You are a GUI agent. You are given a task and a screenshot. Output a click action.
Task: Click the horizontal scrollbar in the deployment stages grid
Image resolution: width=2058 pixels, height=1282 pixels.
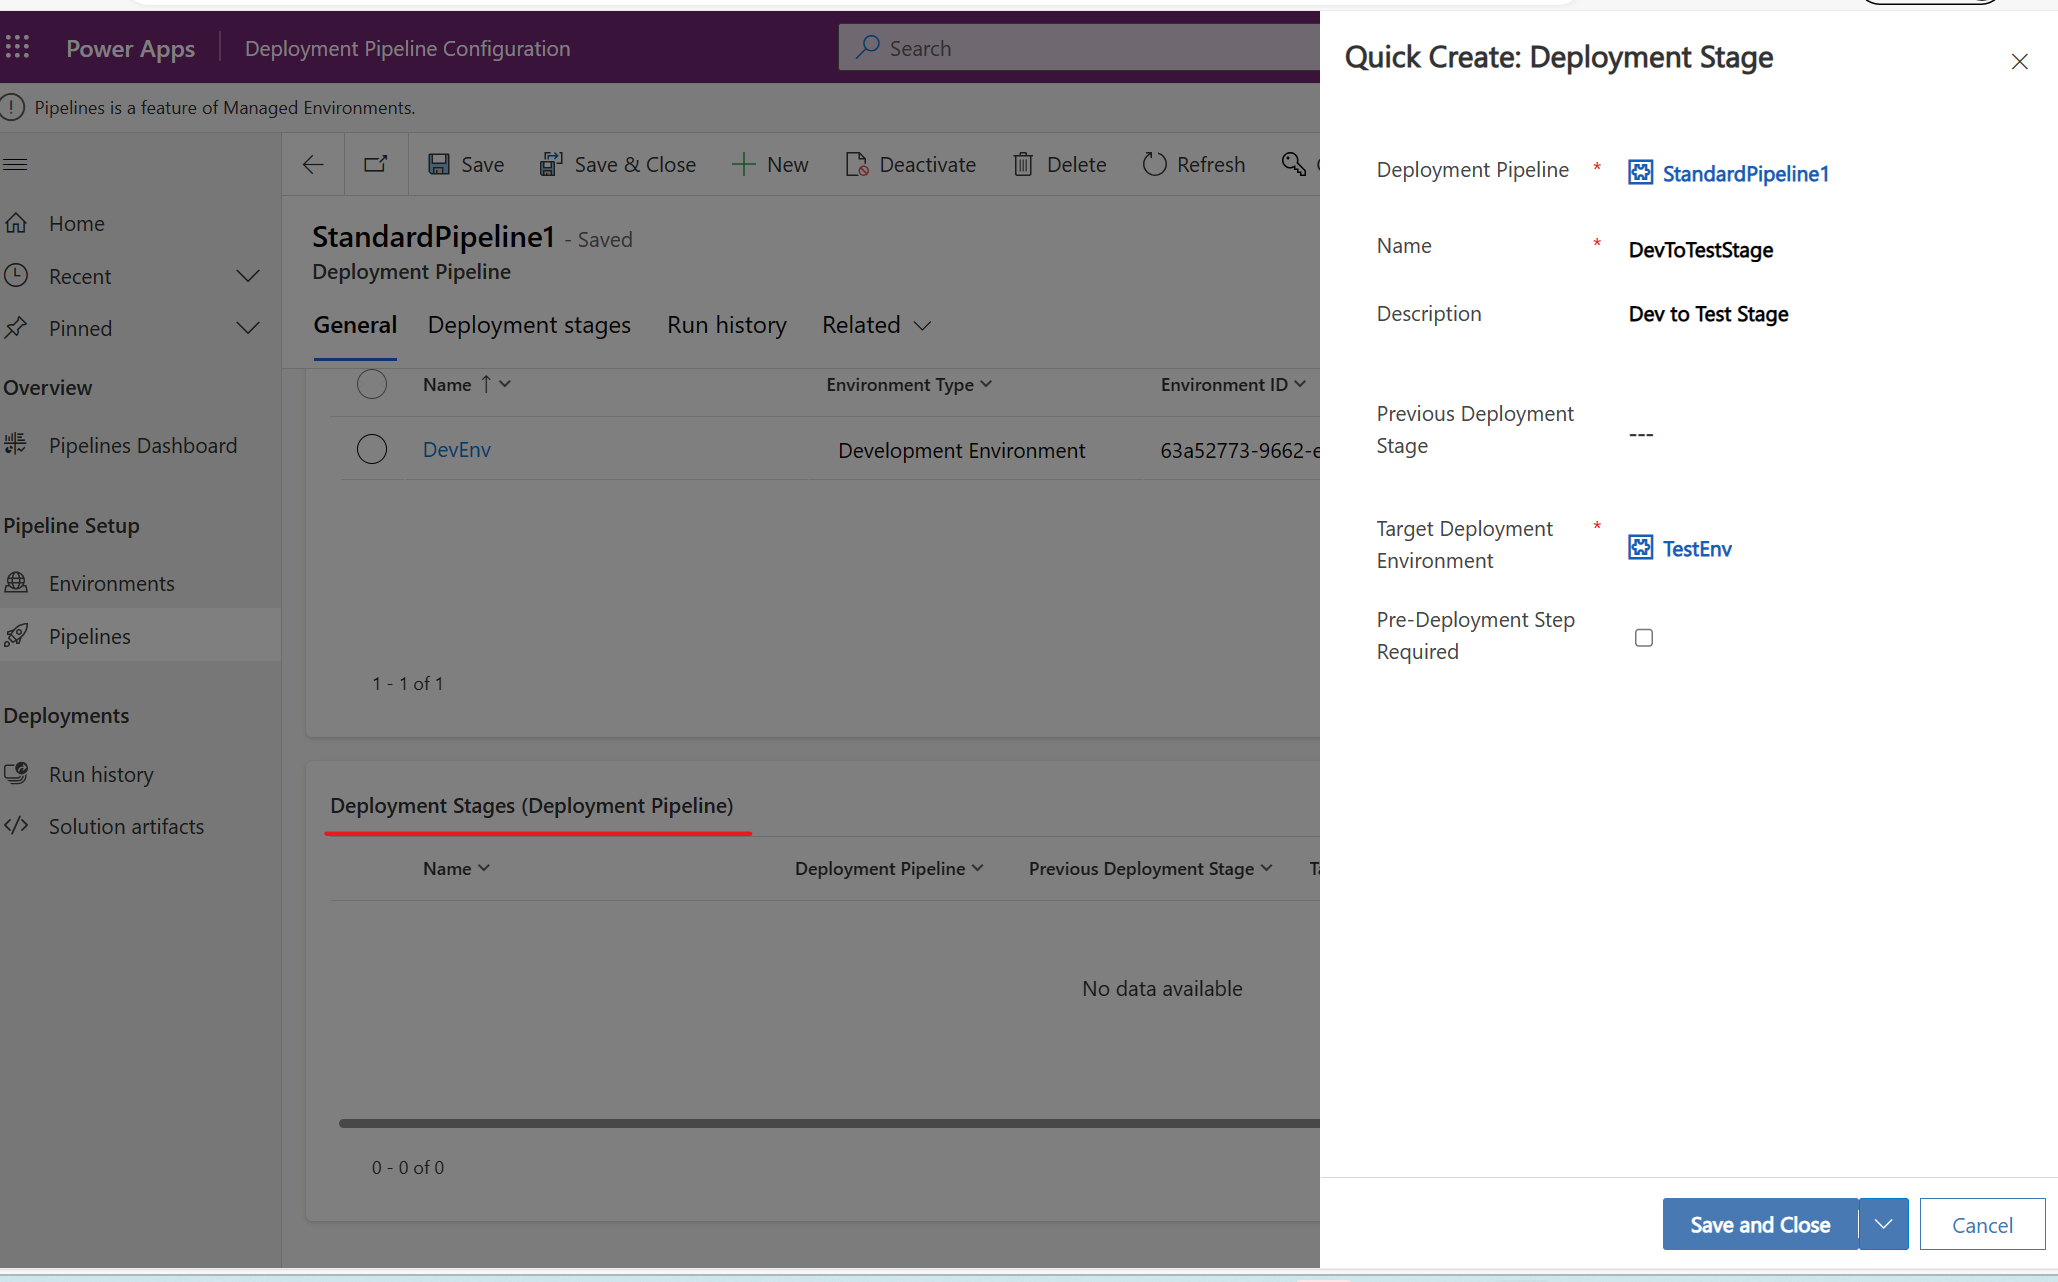coord(828,1123)
